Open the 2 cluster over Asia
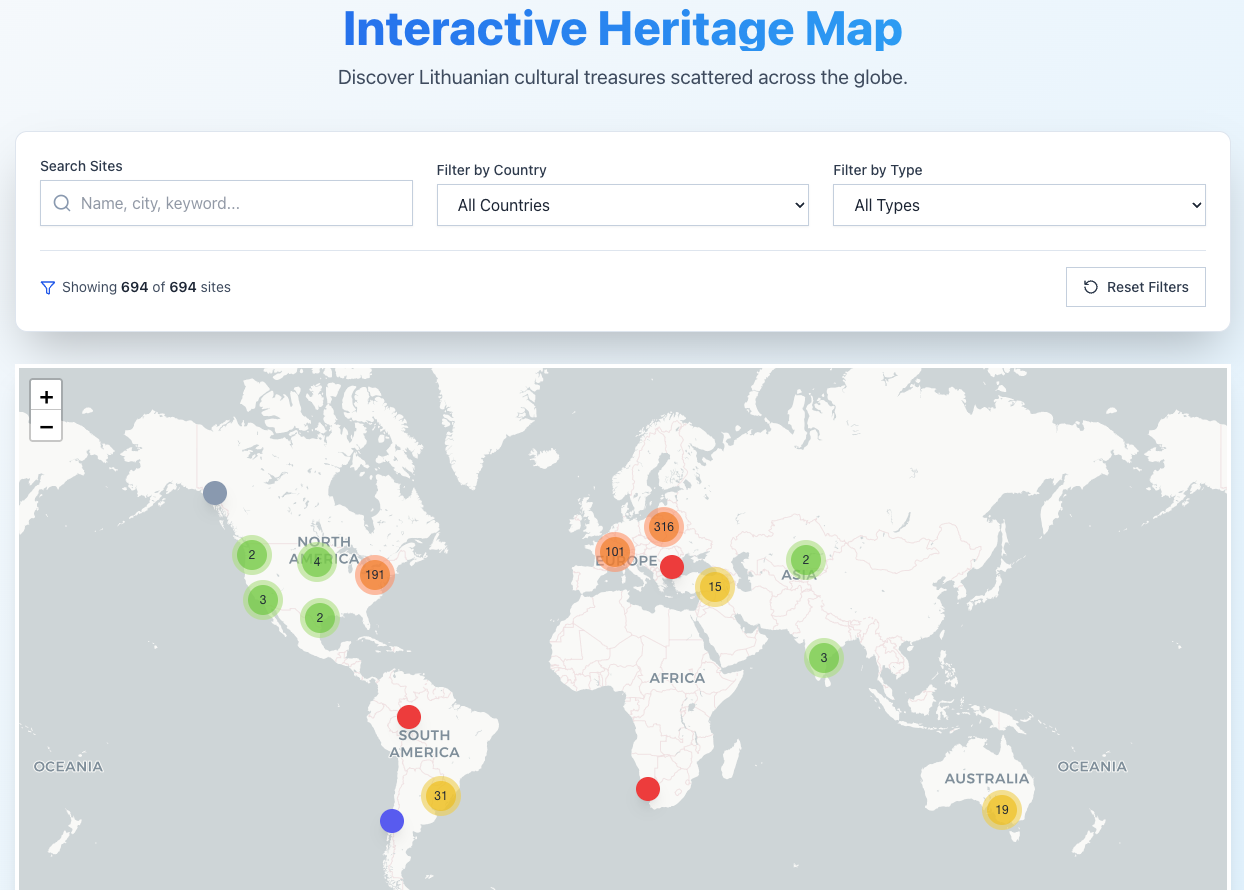The image size is (1244, 890). pyautogui.click(x=805, y=560)
